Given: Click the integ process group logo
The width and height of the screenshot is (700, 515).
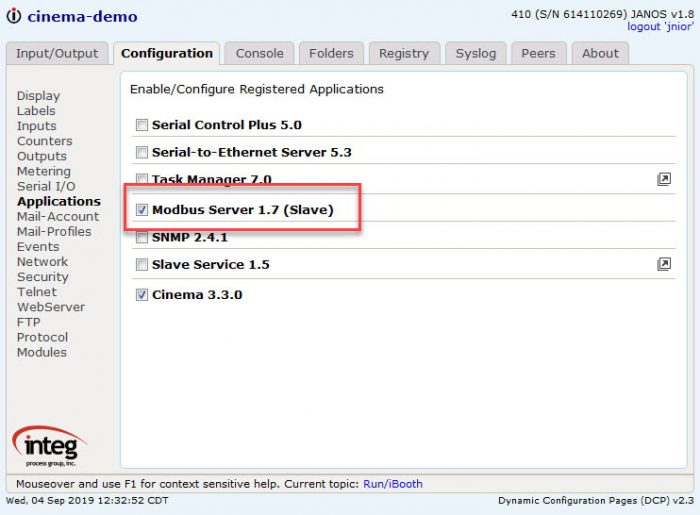Looking at the screenshot, I should (x=50, y=446).
